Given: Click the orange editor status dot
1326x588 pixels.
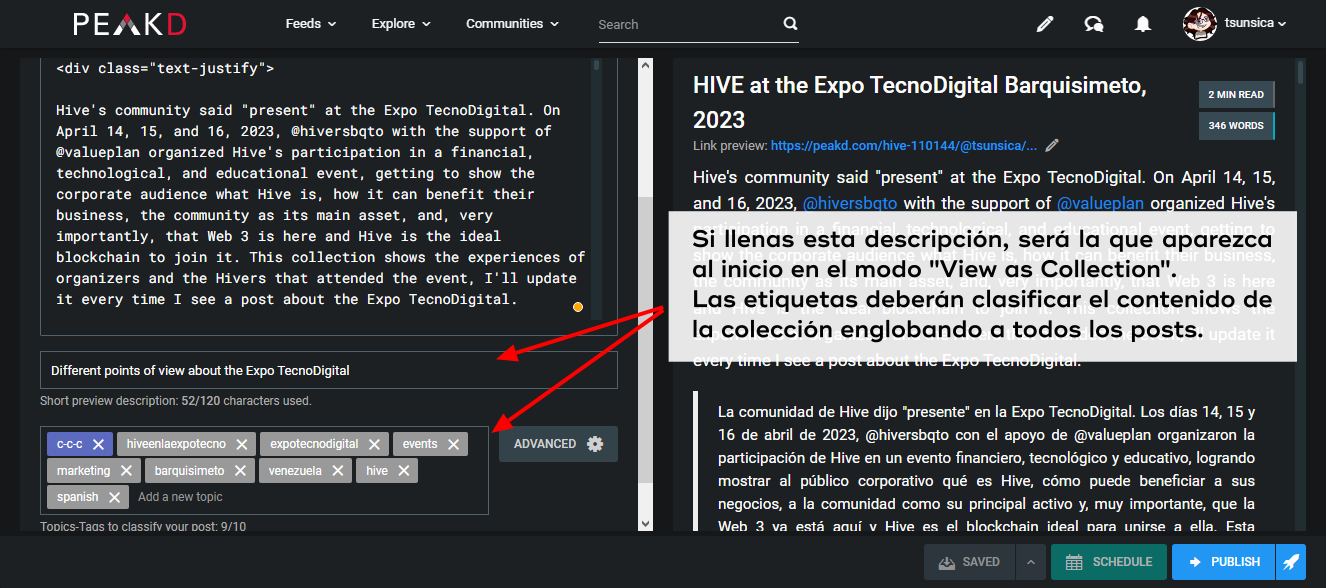Looking at the screenshot, I should (578, 307).
